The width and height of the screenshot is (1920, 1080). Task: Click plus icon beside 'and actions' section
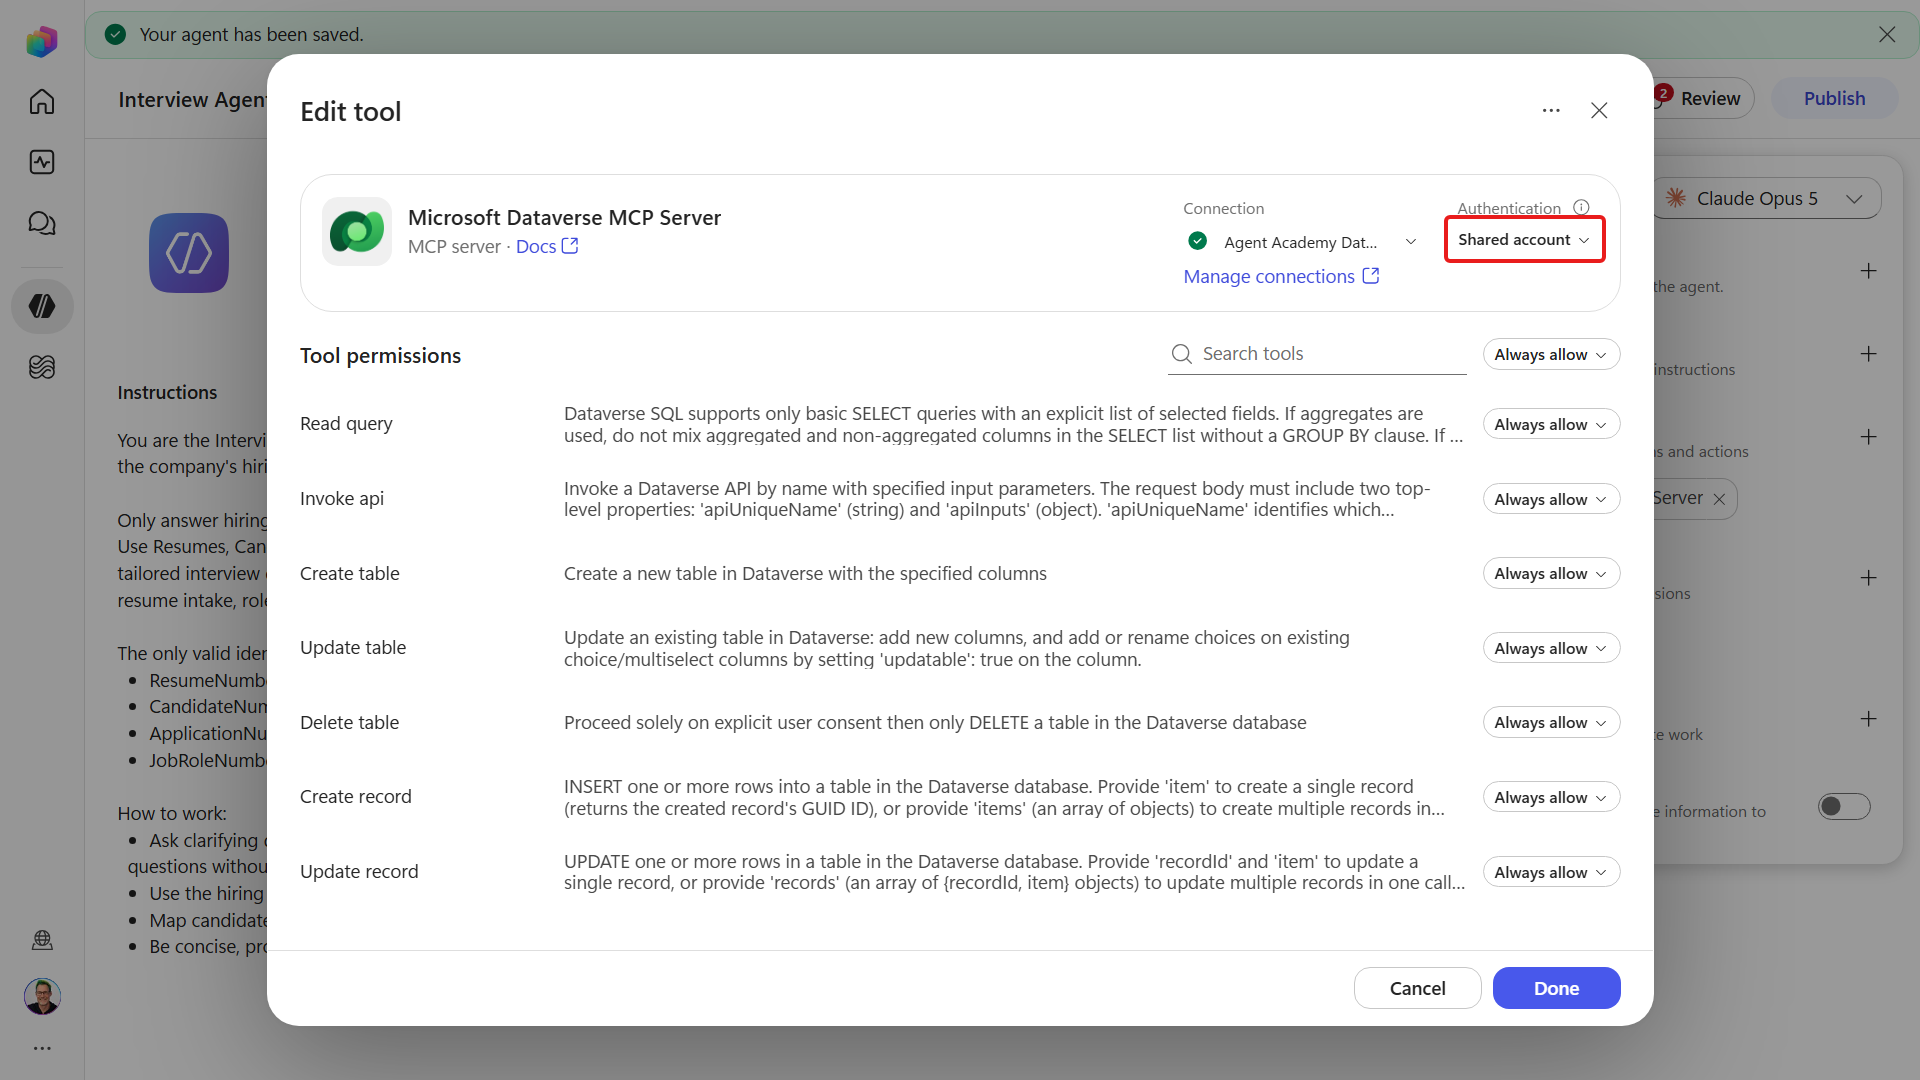[1868, 437]
